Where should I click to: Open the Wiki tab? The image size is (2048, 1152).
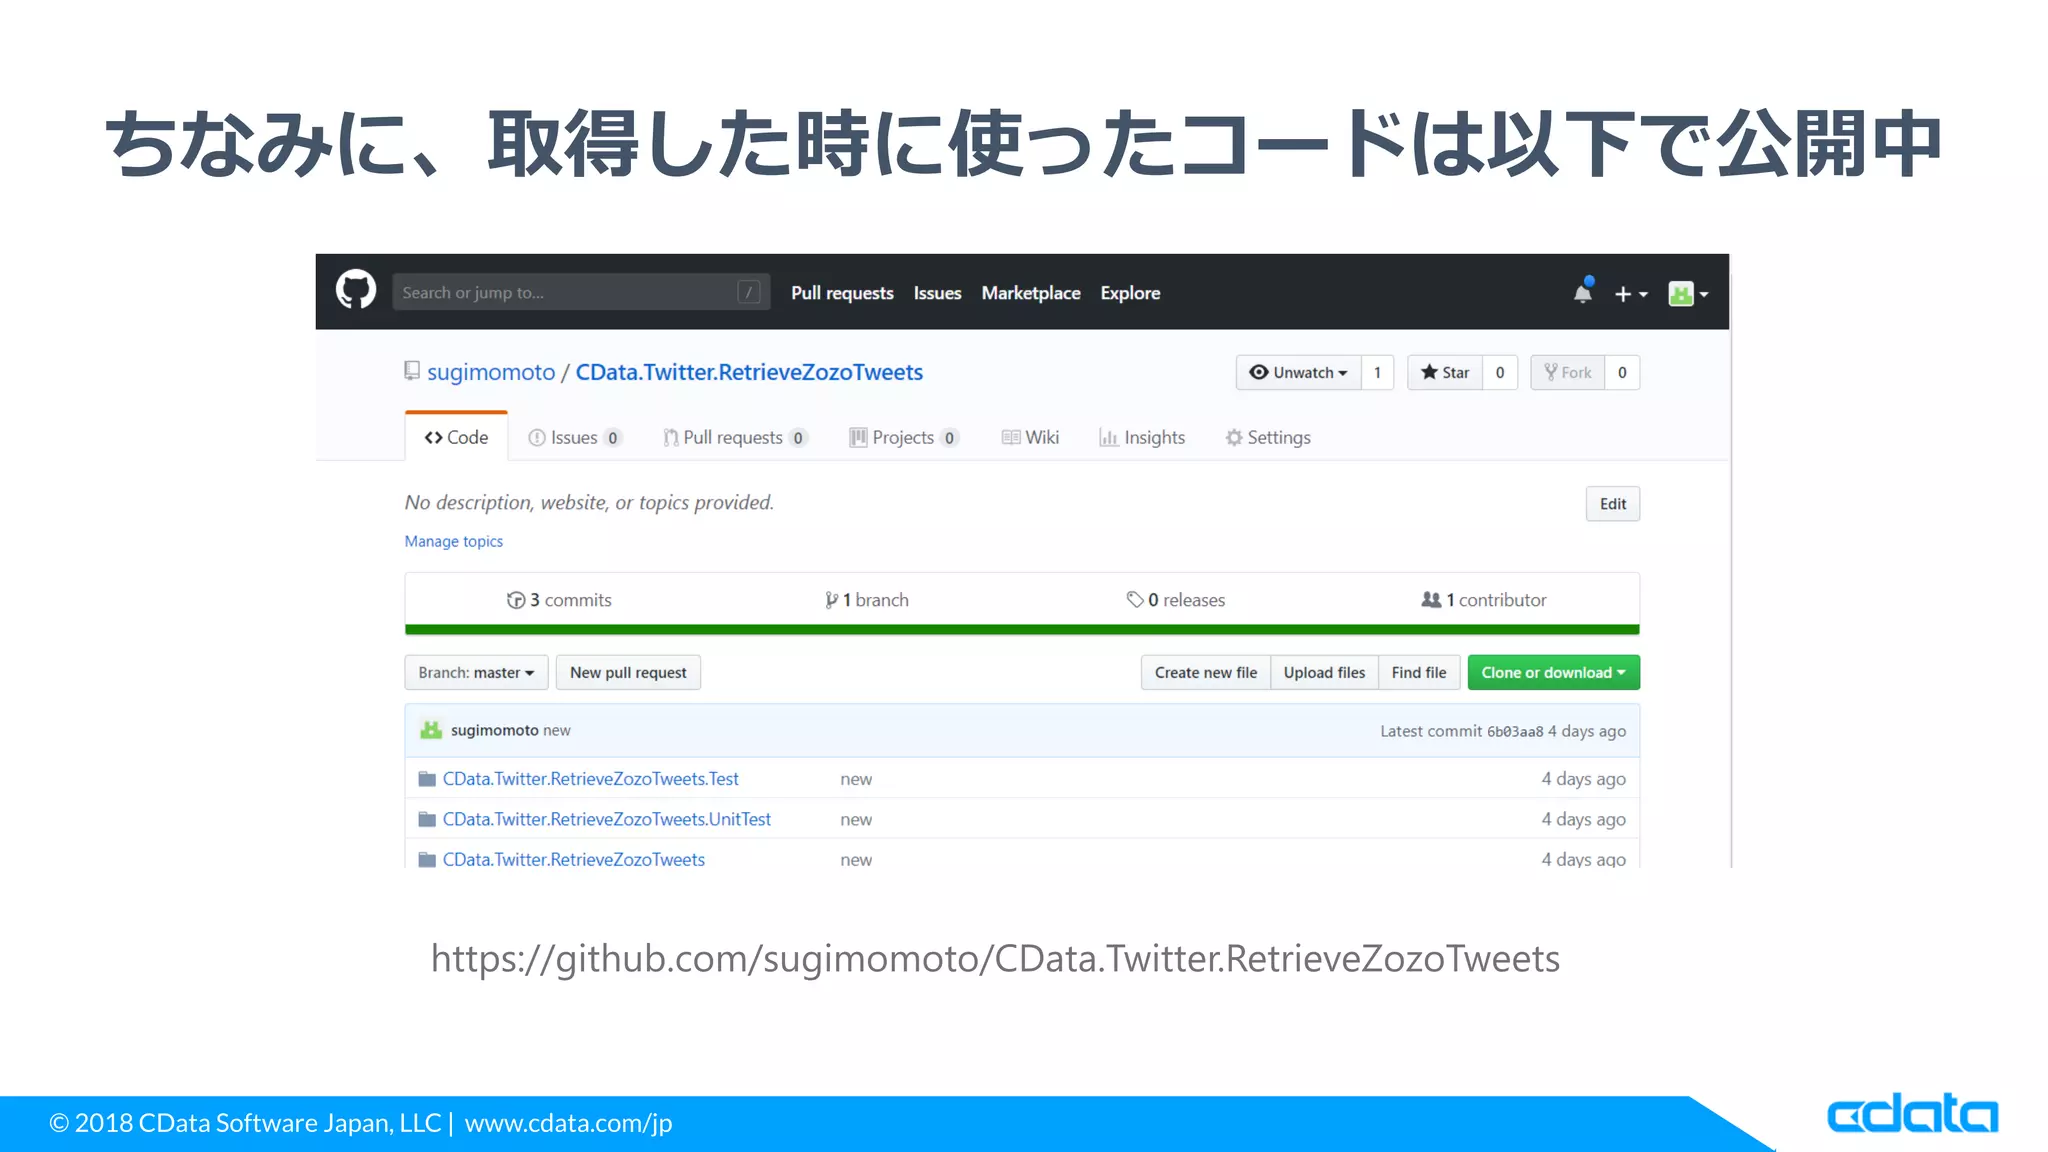(x=1030, y=438)
